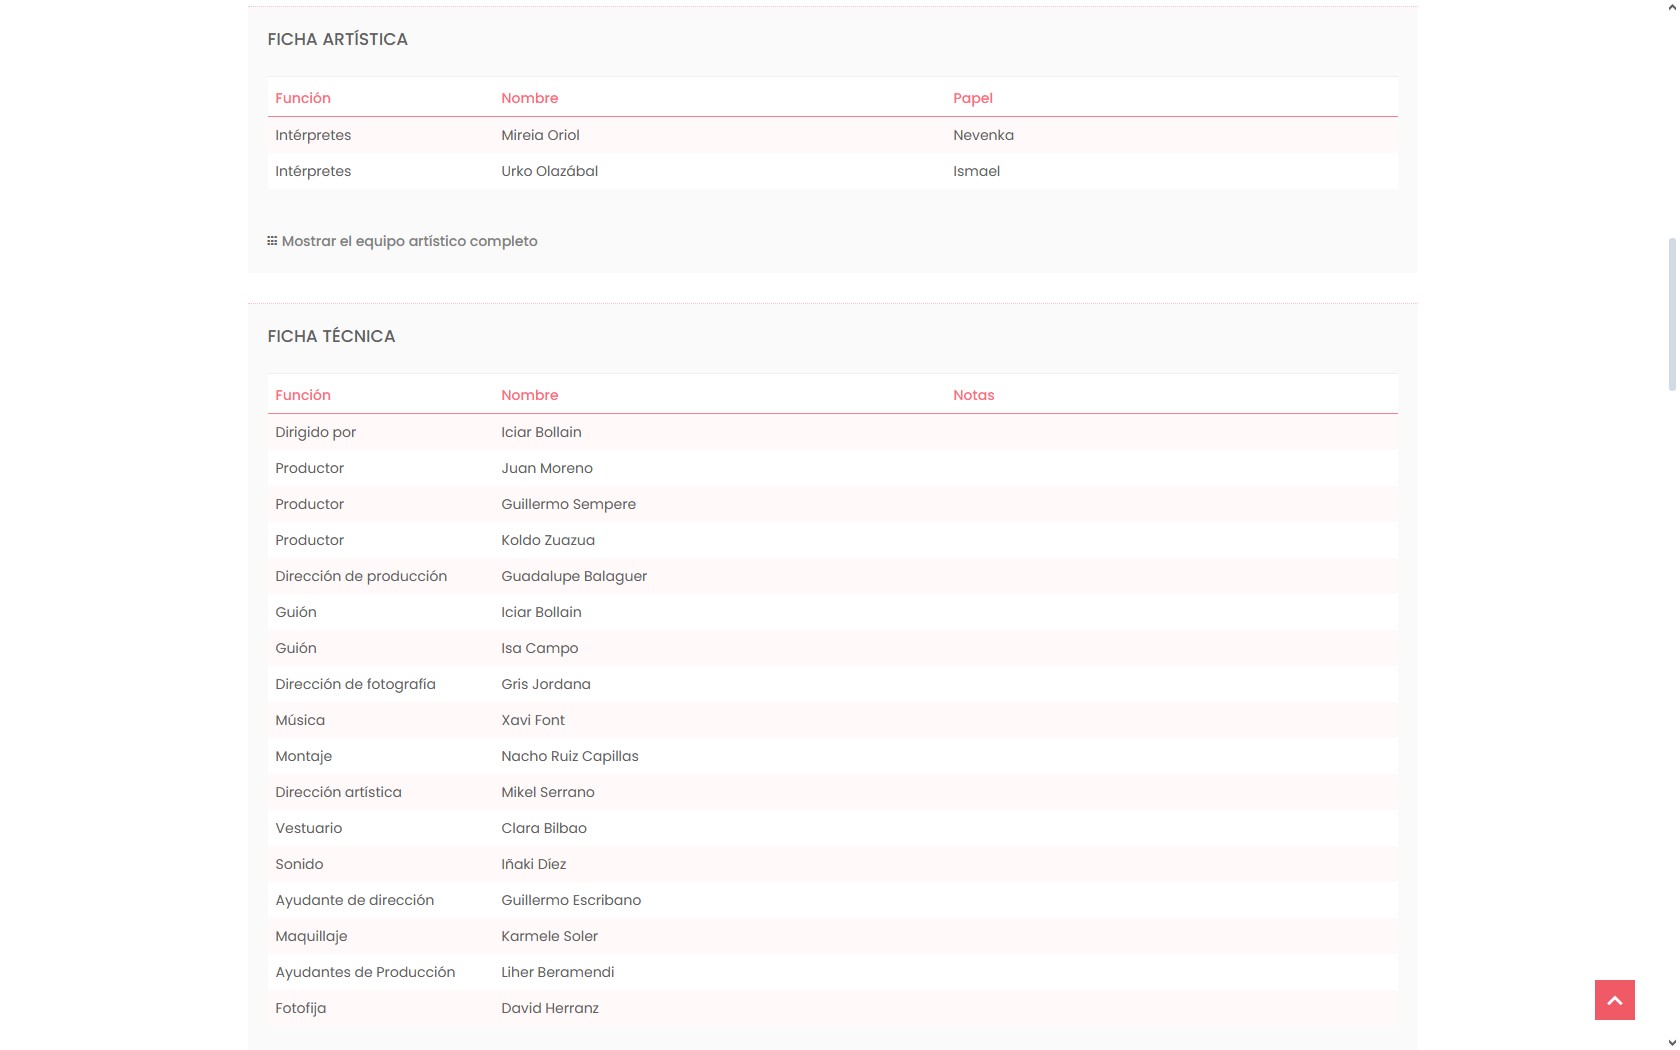Open Urko Olazábal's name entry
The image size is (1680, 1050).
click(x=549, y=171)
